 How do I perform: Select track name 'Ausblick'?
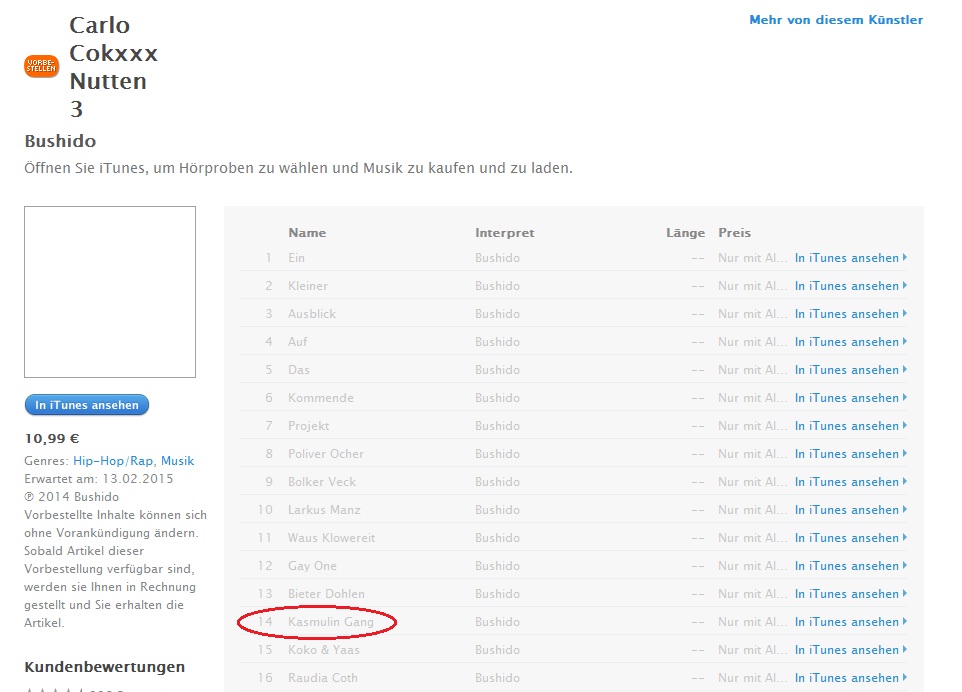[312, 313]
